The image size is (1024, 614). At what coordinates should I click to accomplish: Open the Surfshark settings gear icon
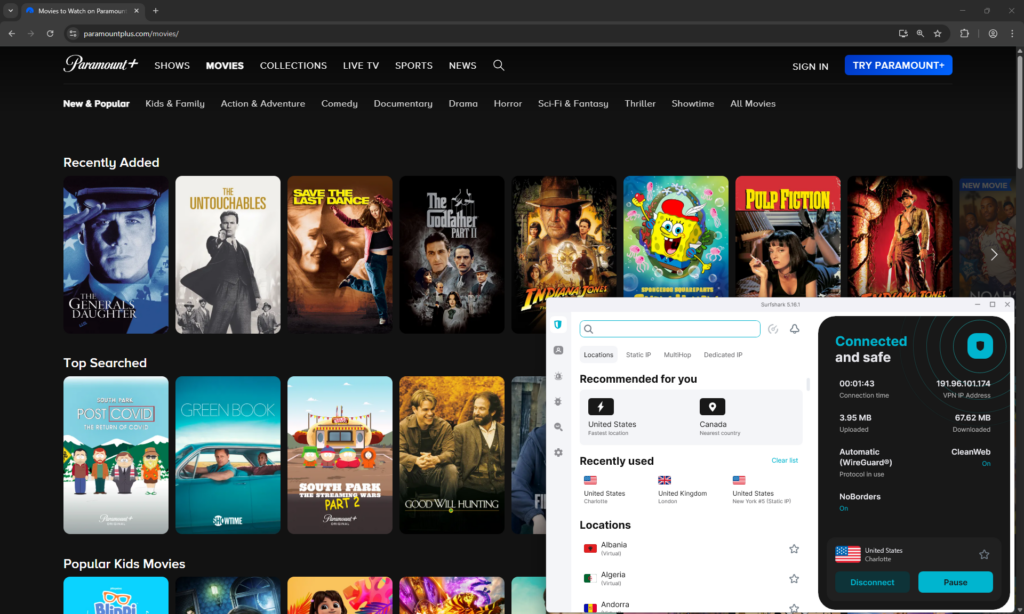pyautogui.click(x=558, y=452)
